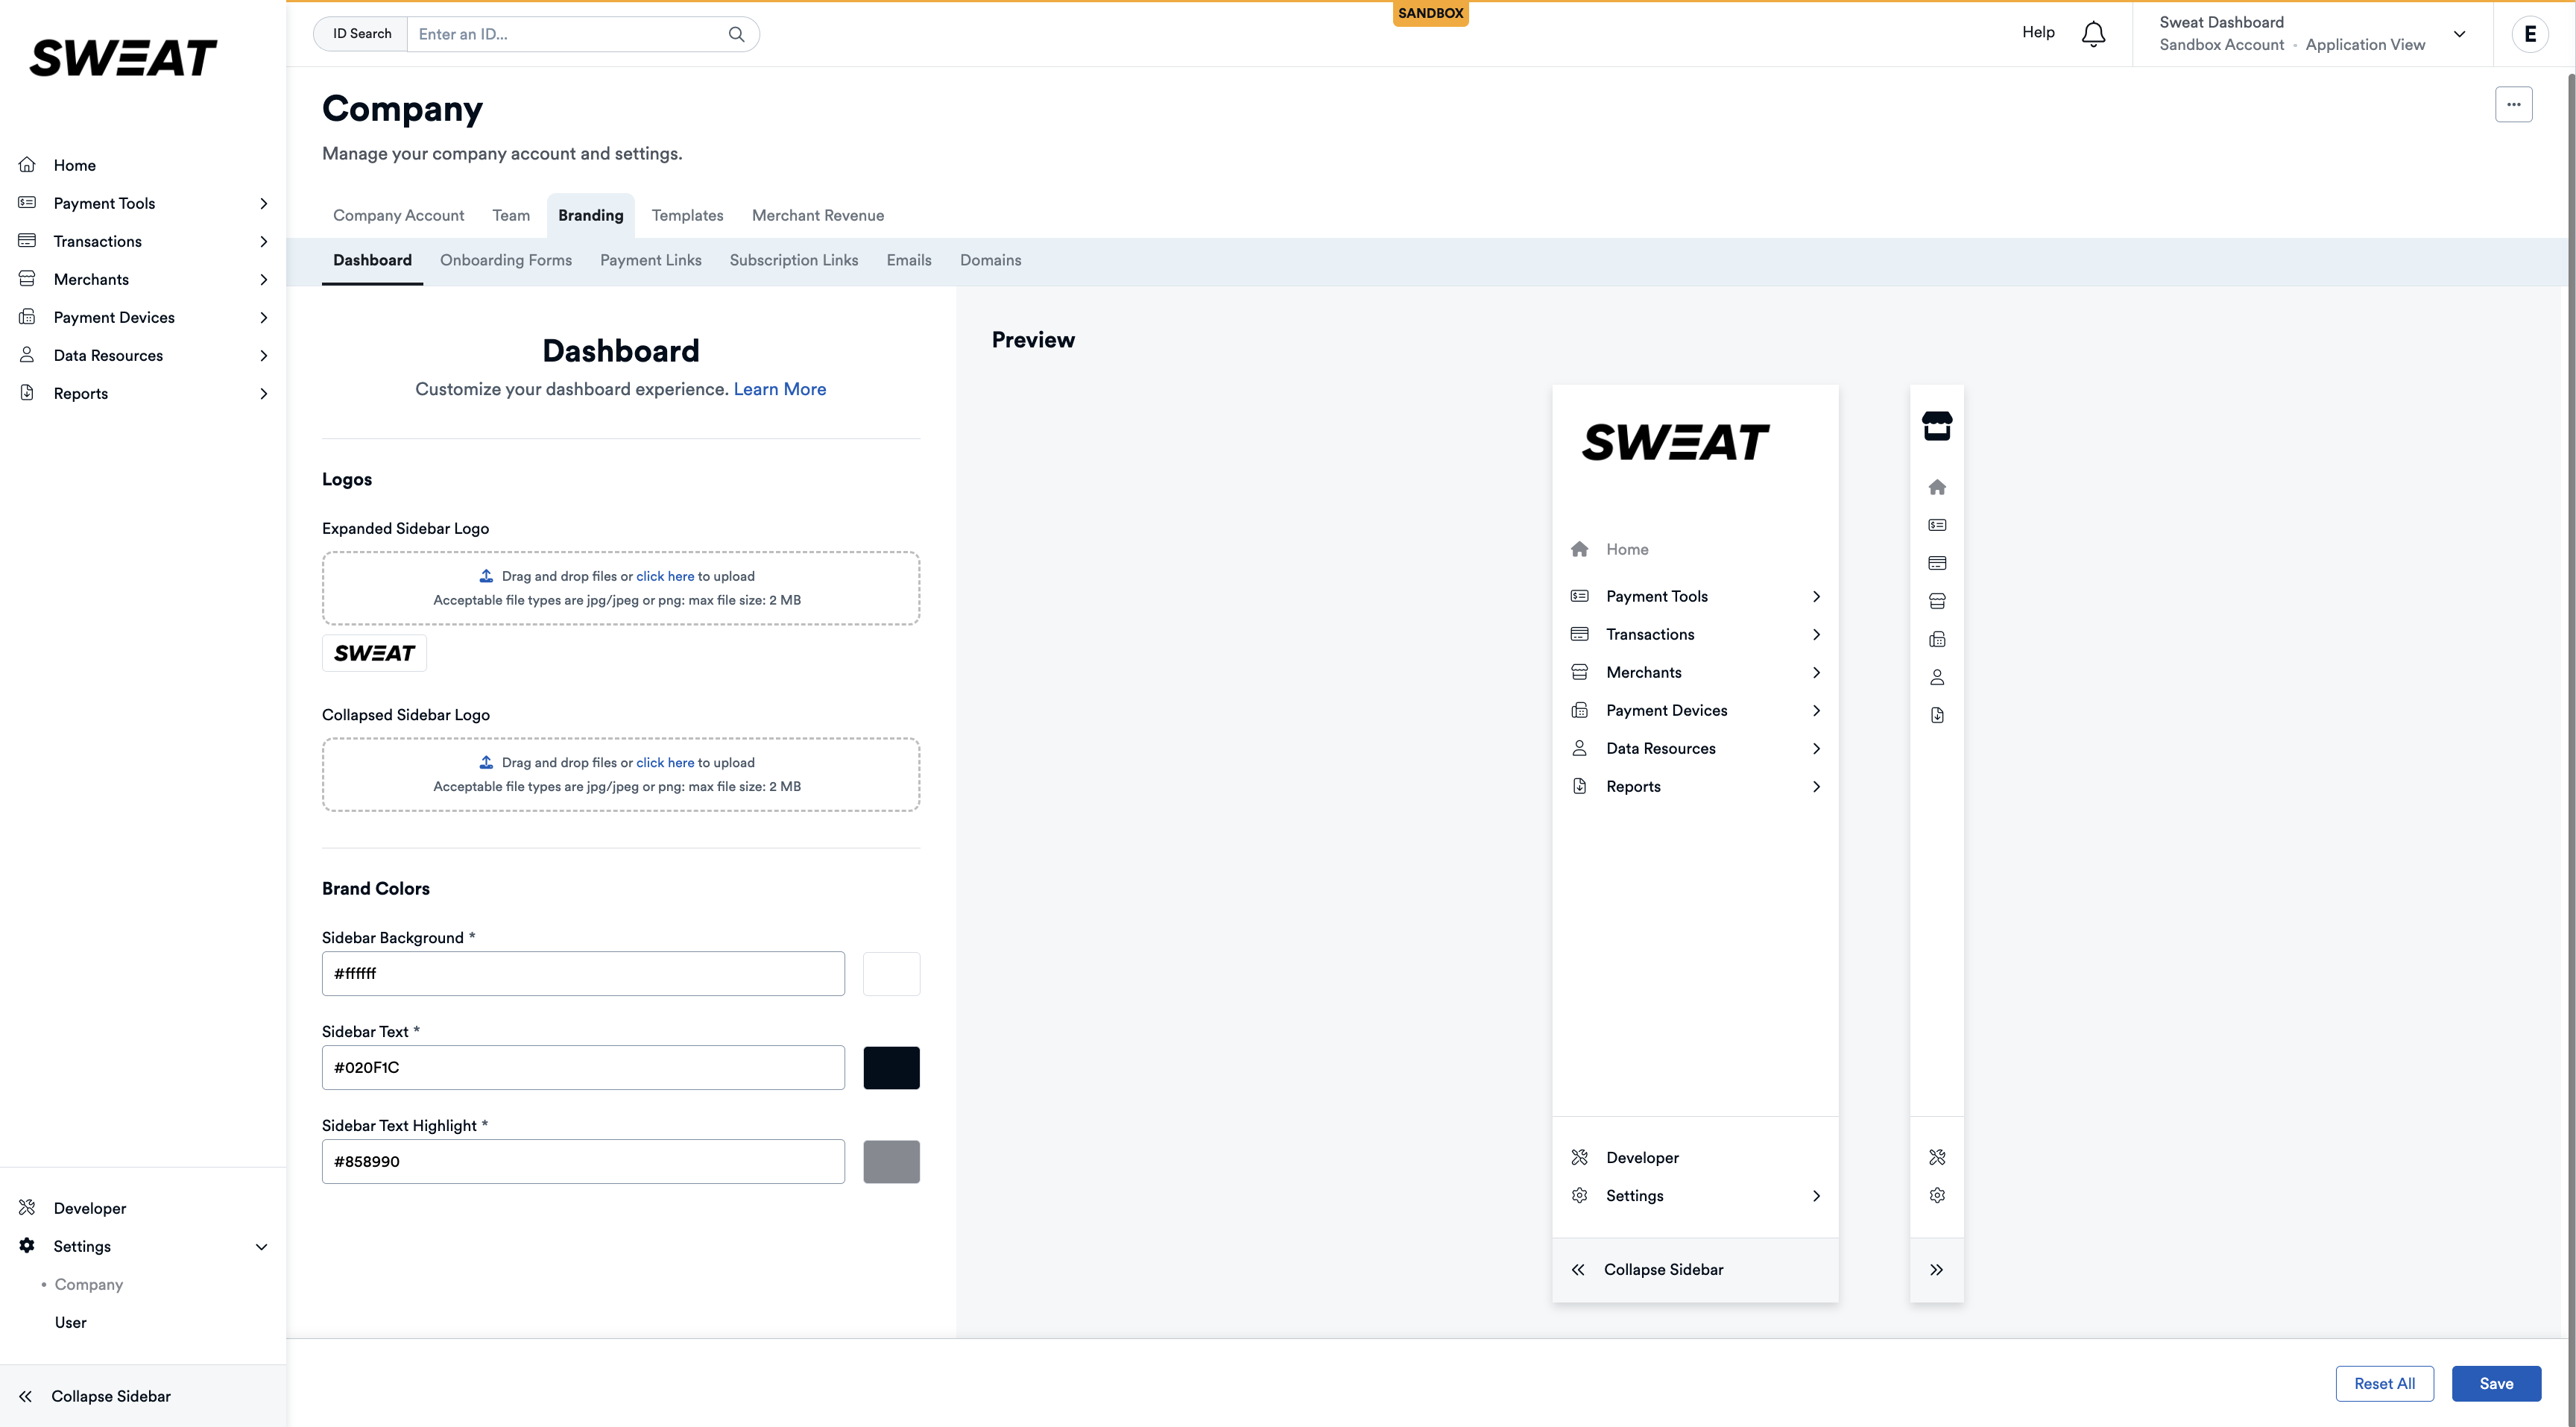
Task: Click the storefront icon in collapsed preview
Action: [1937, 426]
